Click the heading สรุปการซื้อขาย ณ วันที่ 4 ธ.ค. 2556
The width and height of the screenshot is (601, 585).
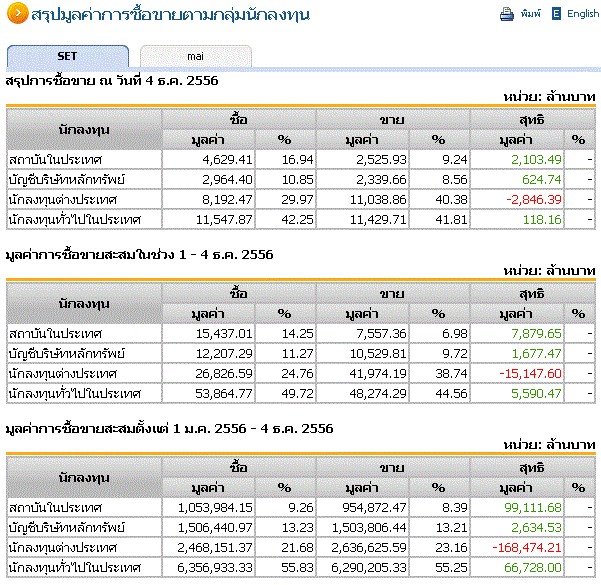point(112,80)
